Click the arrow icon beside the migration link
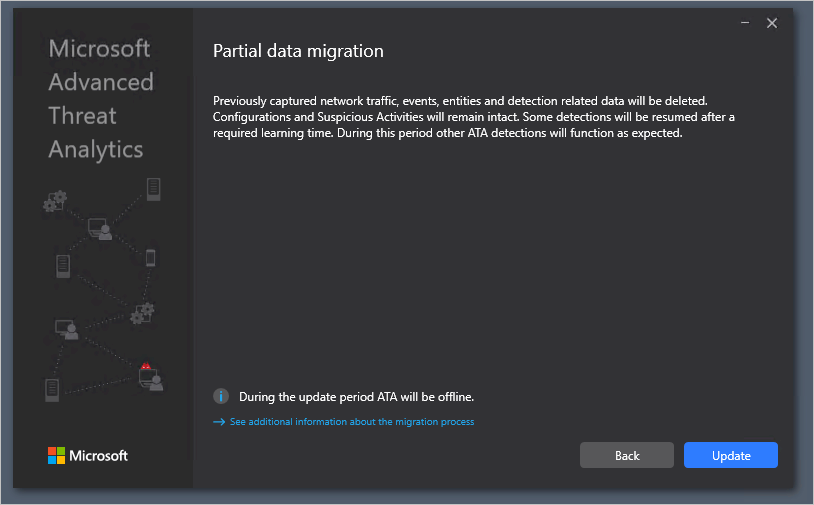This screenshot has width=814, height=505. point(220,422)
